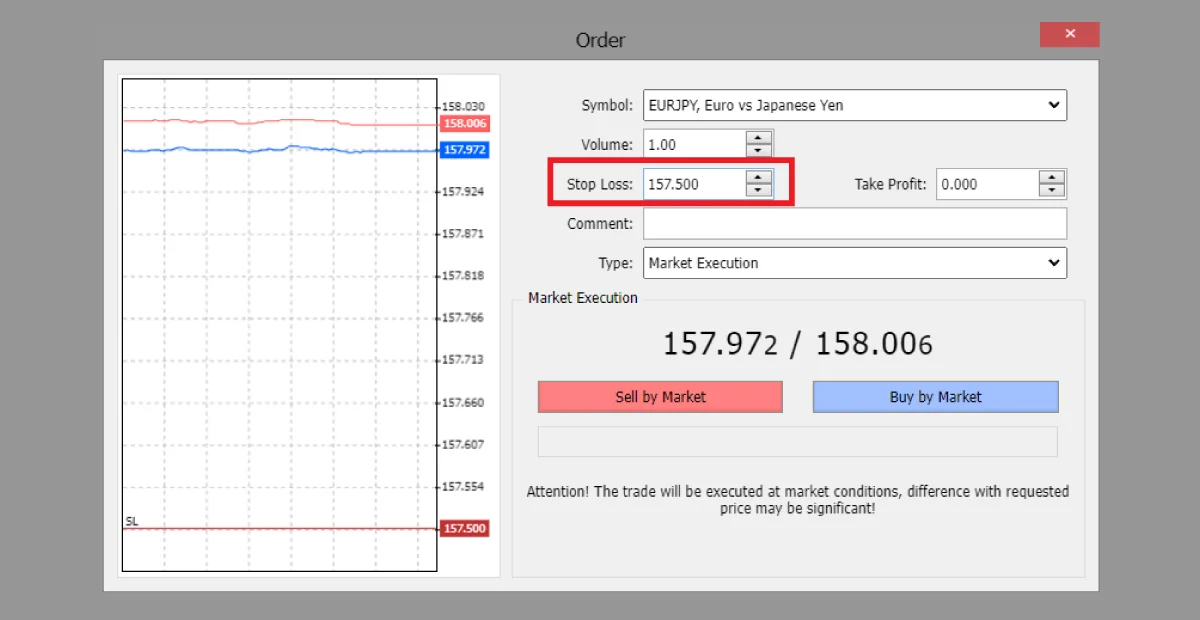Increase Take Profit using its up arrow
This screenshot has height=620, width=1200.
click(1051, 179)
